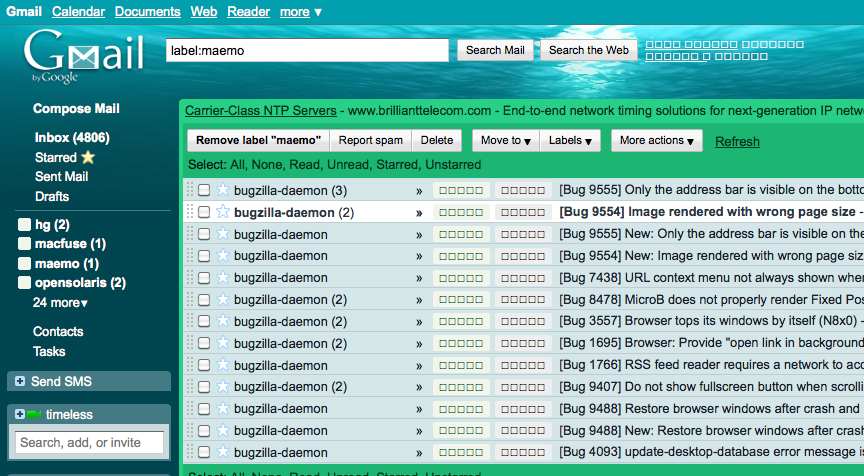The width and height of the screenshot is (864, 476).
Task: Check the bugzilla-daemon (3) Bug 9555 message
Action: point(204,190)
